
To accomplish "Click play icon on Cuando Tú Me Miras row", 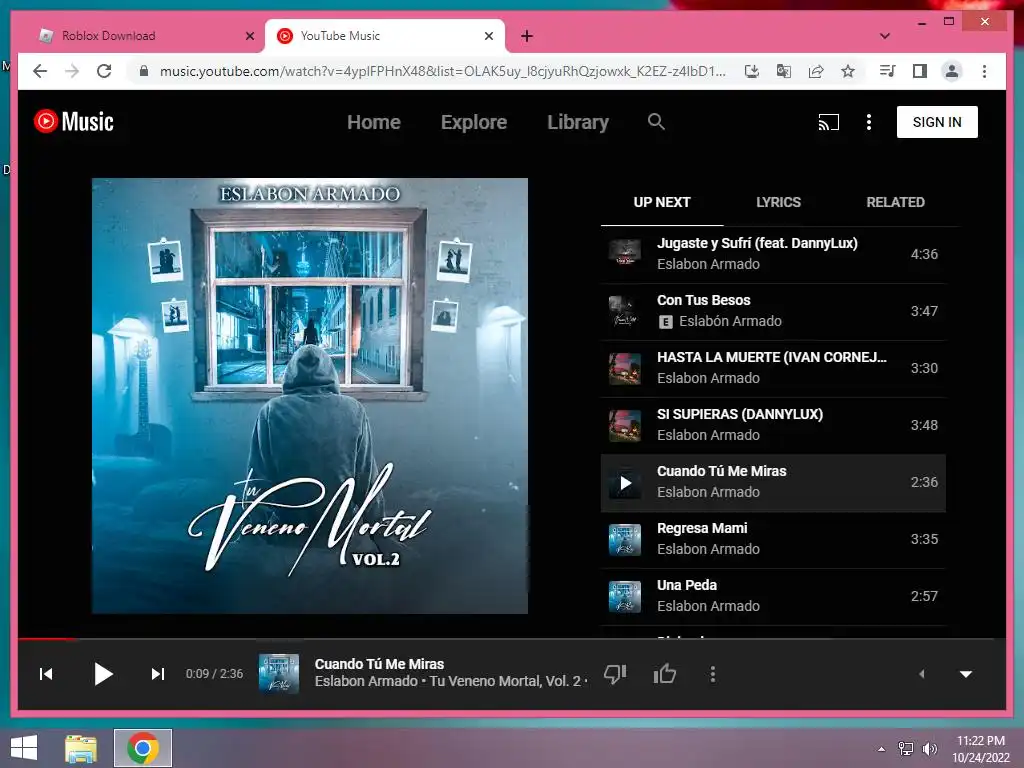I will [625, 483].
